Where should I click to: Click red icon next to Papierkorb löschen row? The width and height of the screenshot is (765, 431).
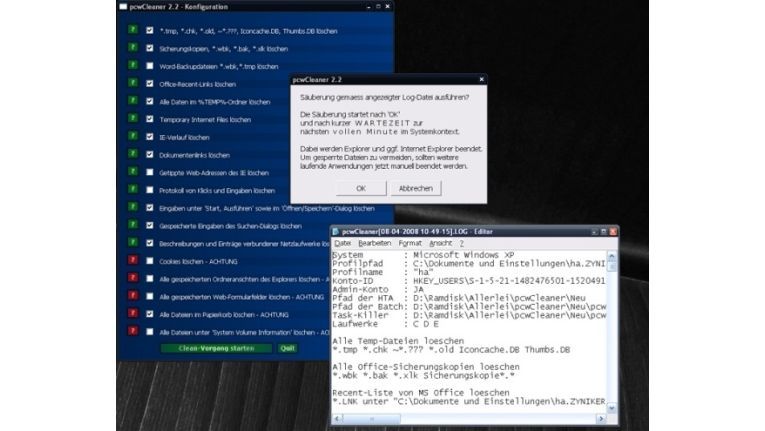(x=132, y=313)
